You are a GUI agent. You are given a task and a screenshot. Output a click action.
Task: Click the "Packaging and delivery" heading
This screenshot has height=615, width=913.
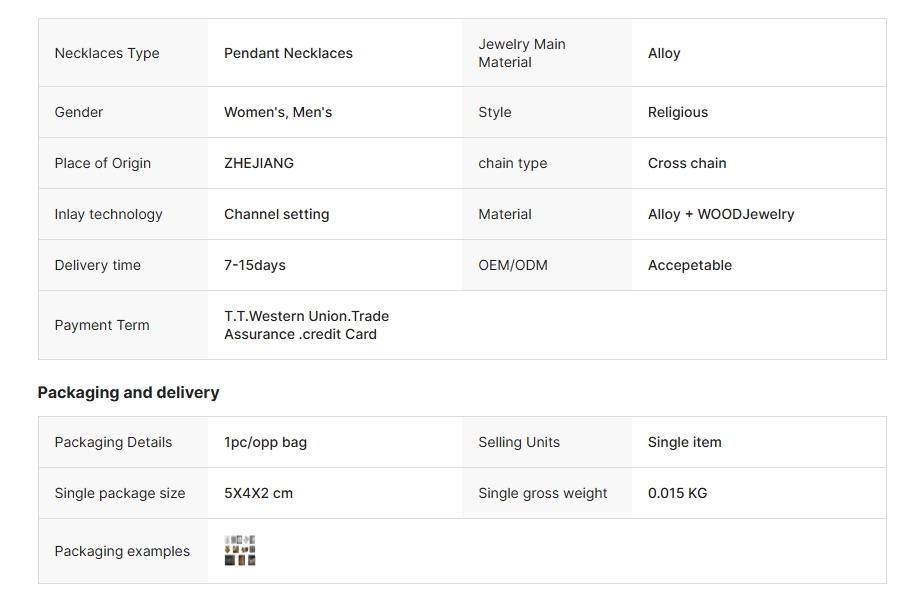coord(129,393)
